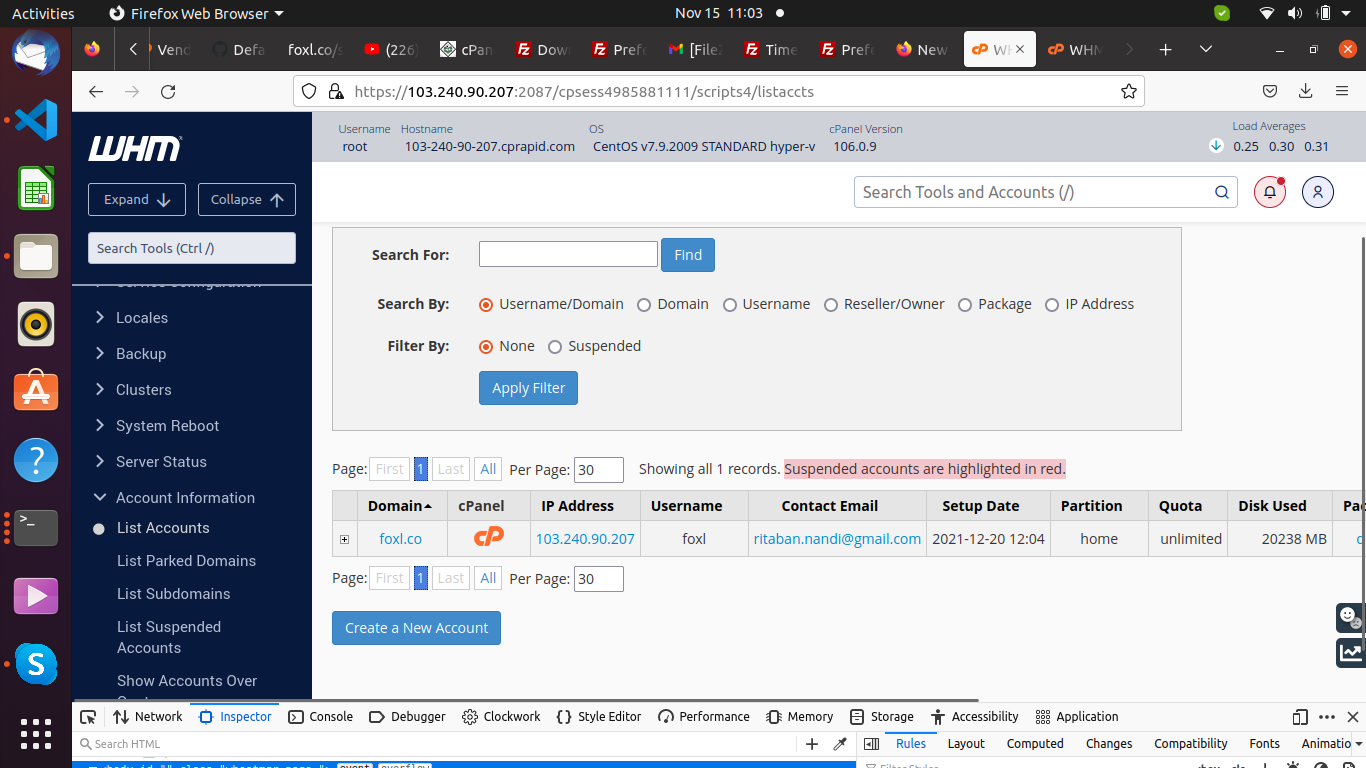Viewport: 1366px width, 768px height.
Task: Expand the foxl.co account row details
Action: pyautogui.click(x=344, y=540)
